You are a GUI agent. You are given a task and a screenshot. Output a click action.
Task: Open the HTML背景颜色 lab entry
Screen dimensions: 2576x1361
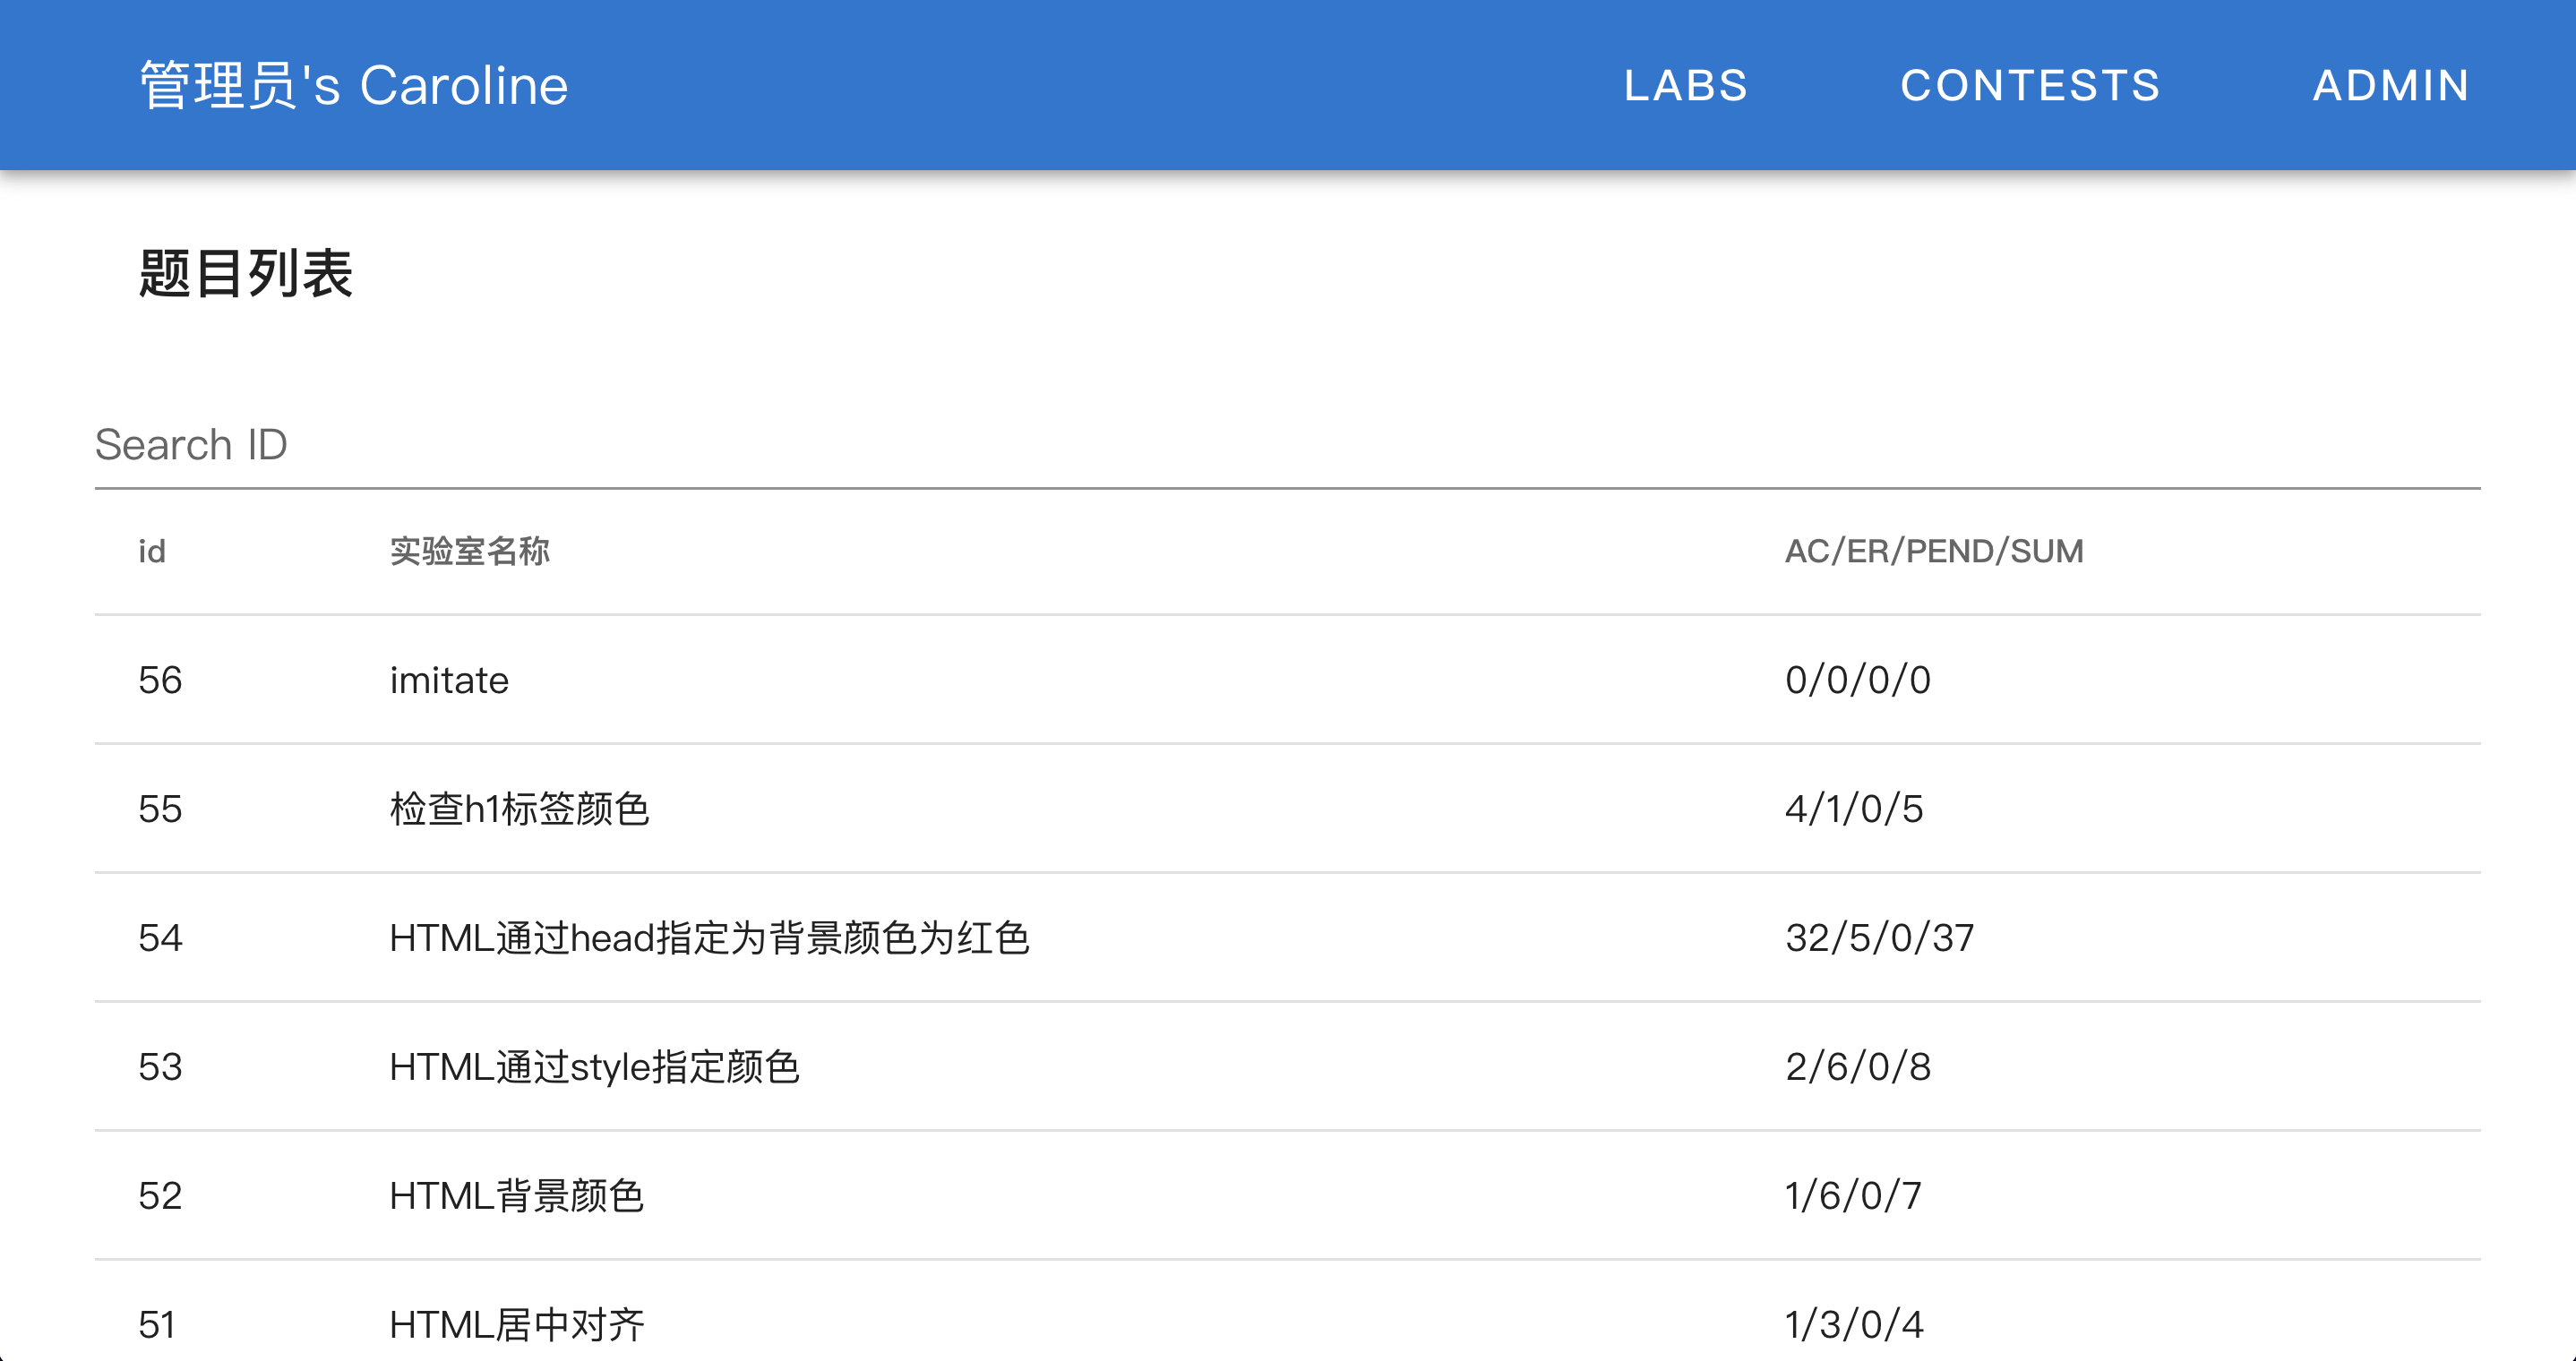(516, 1196)
